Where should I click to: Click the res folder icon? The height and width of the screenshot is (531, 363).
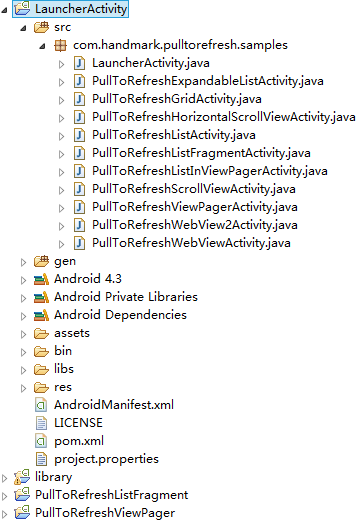coord(41,387)
